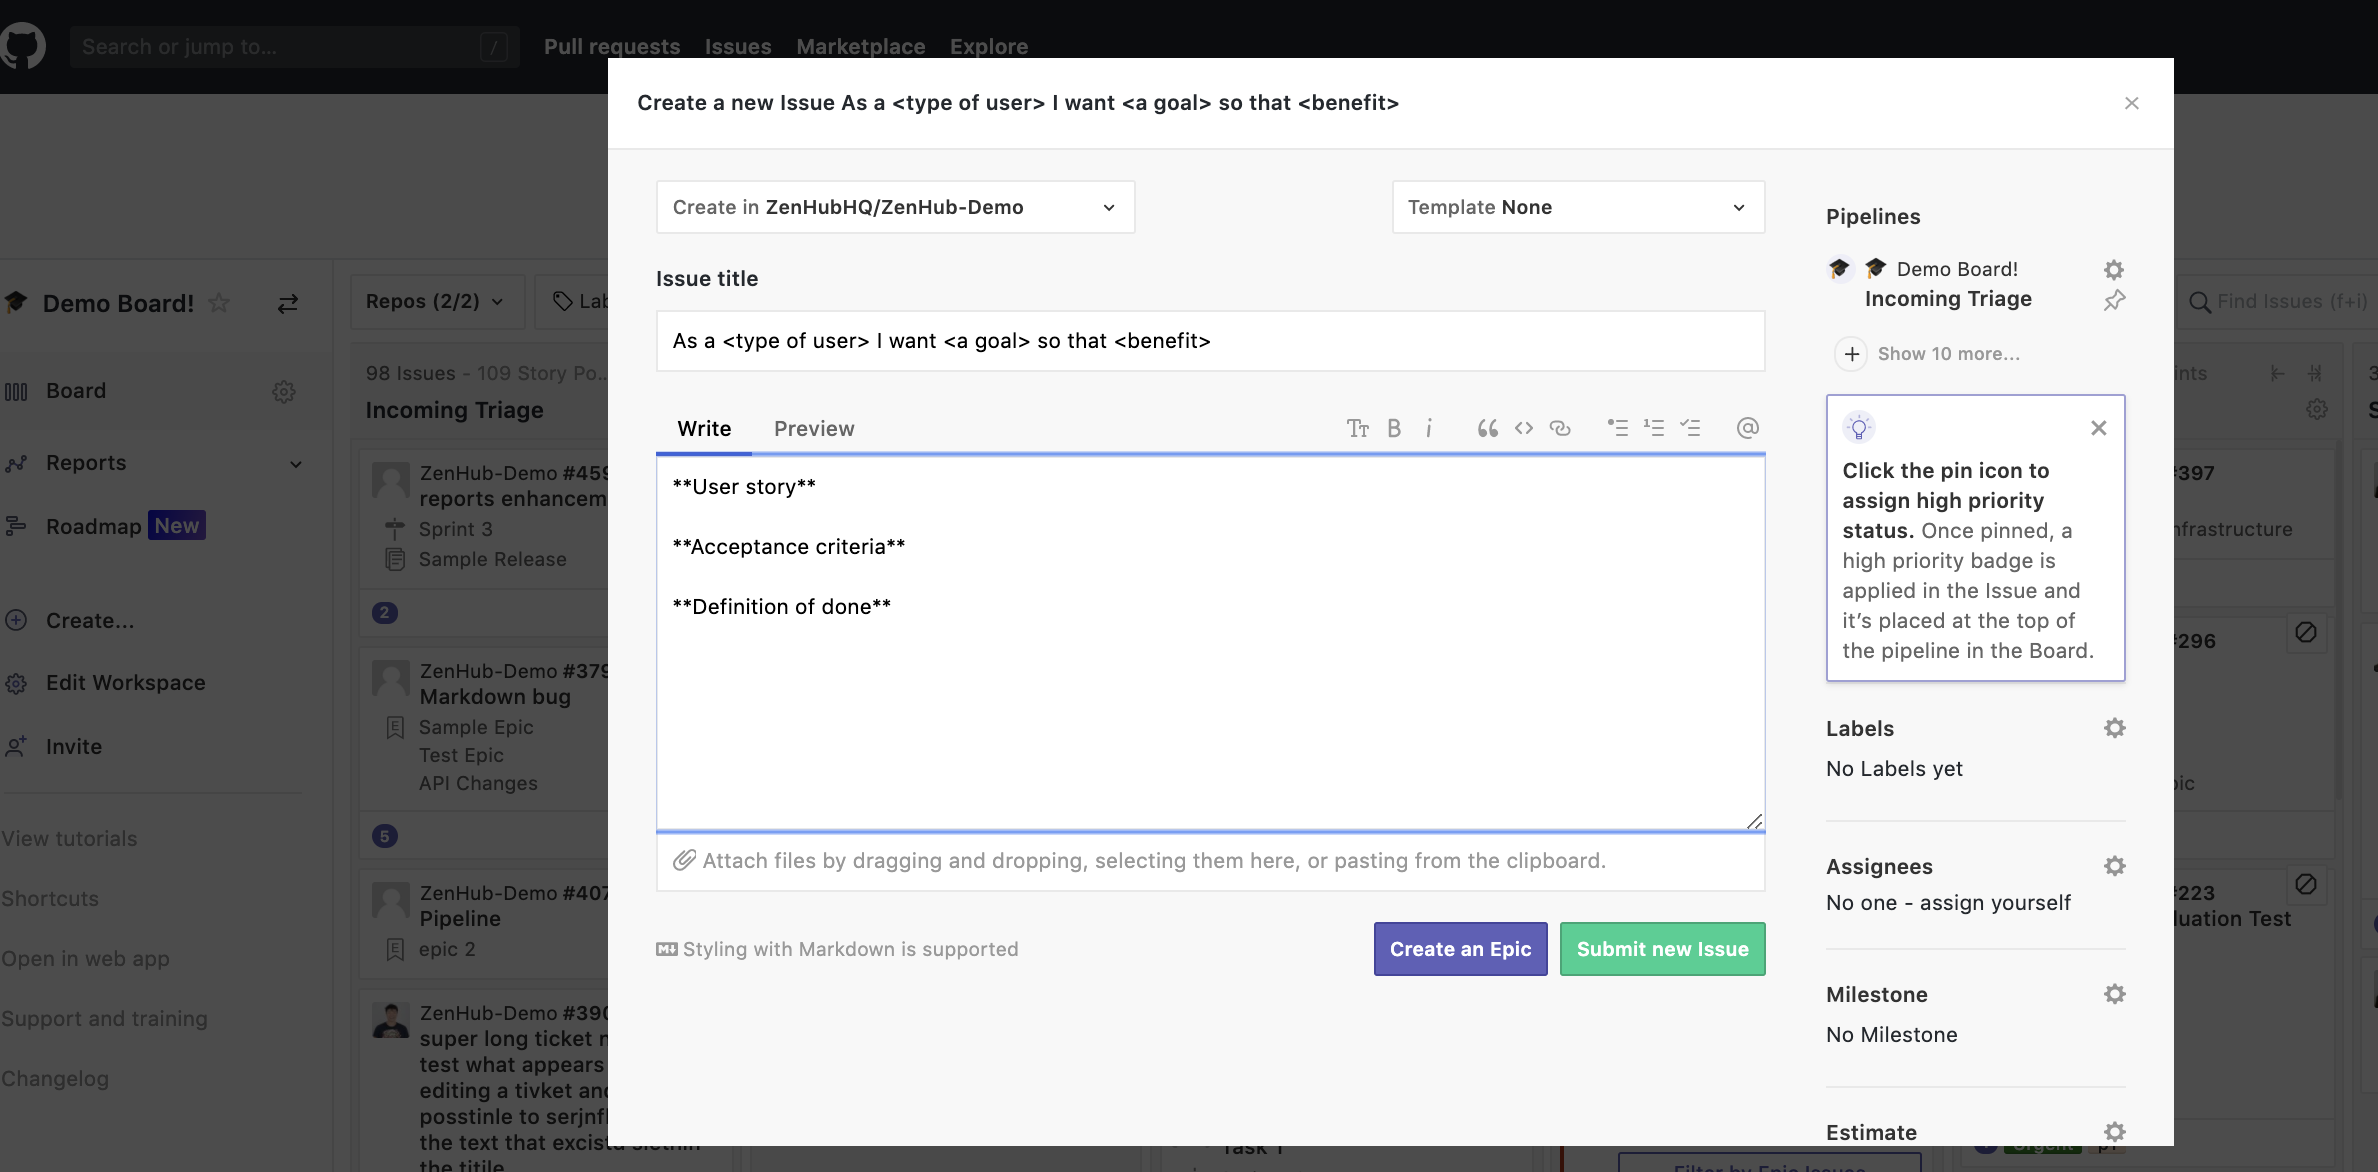Click the italic formatting icon

(1429, 428)
